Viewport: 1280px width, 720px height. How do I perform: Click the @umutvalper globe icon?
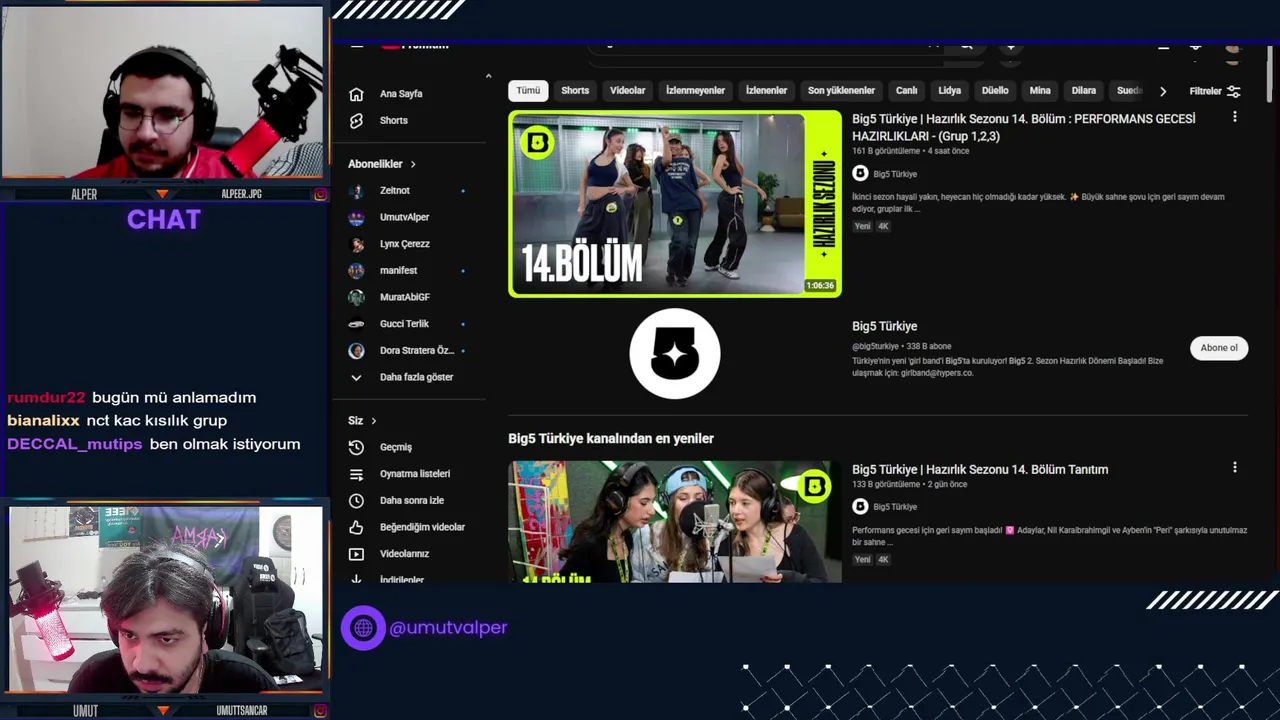pos(363,628)
